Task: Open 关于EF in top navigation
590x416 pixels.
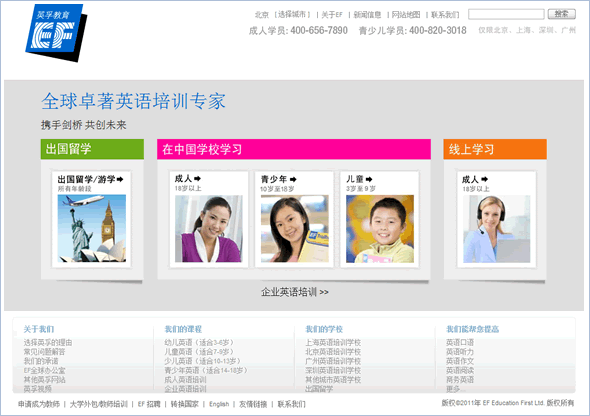Action: click(332, 15)
